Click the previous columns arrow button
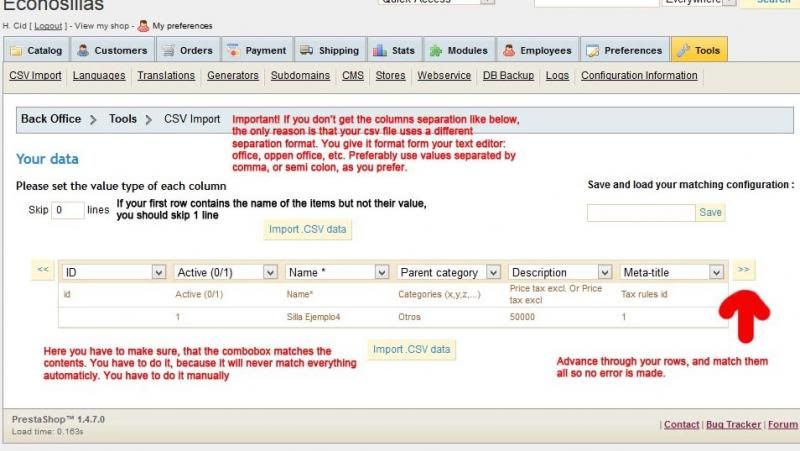Screen dimensions: 800x451 coord(43,269)
